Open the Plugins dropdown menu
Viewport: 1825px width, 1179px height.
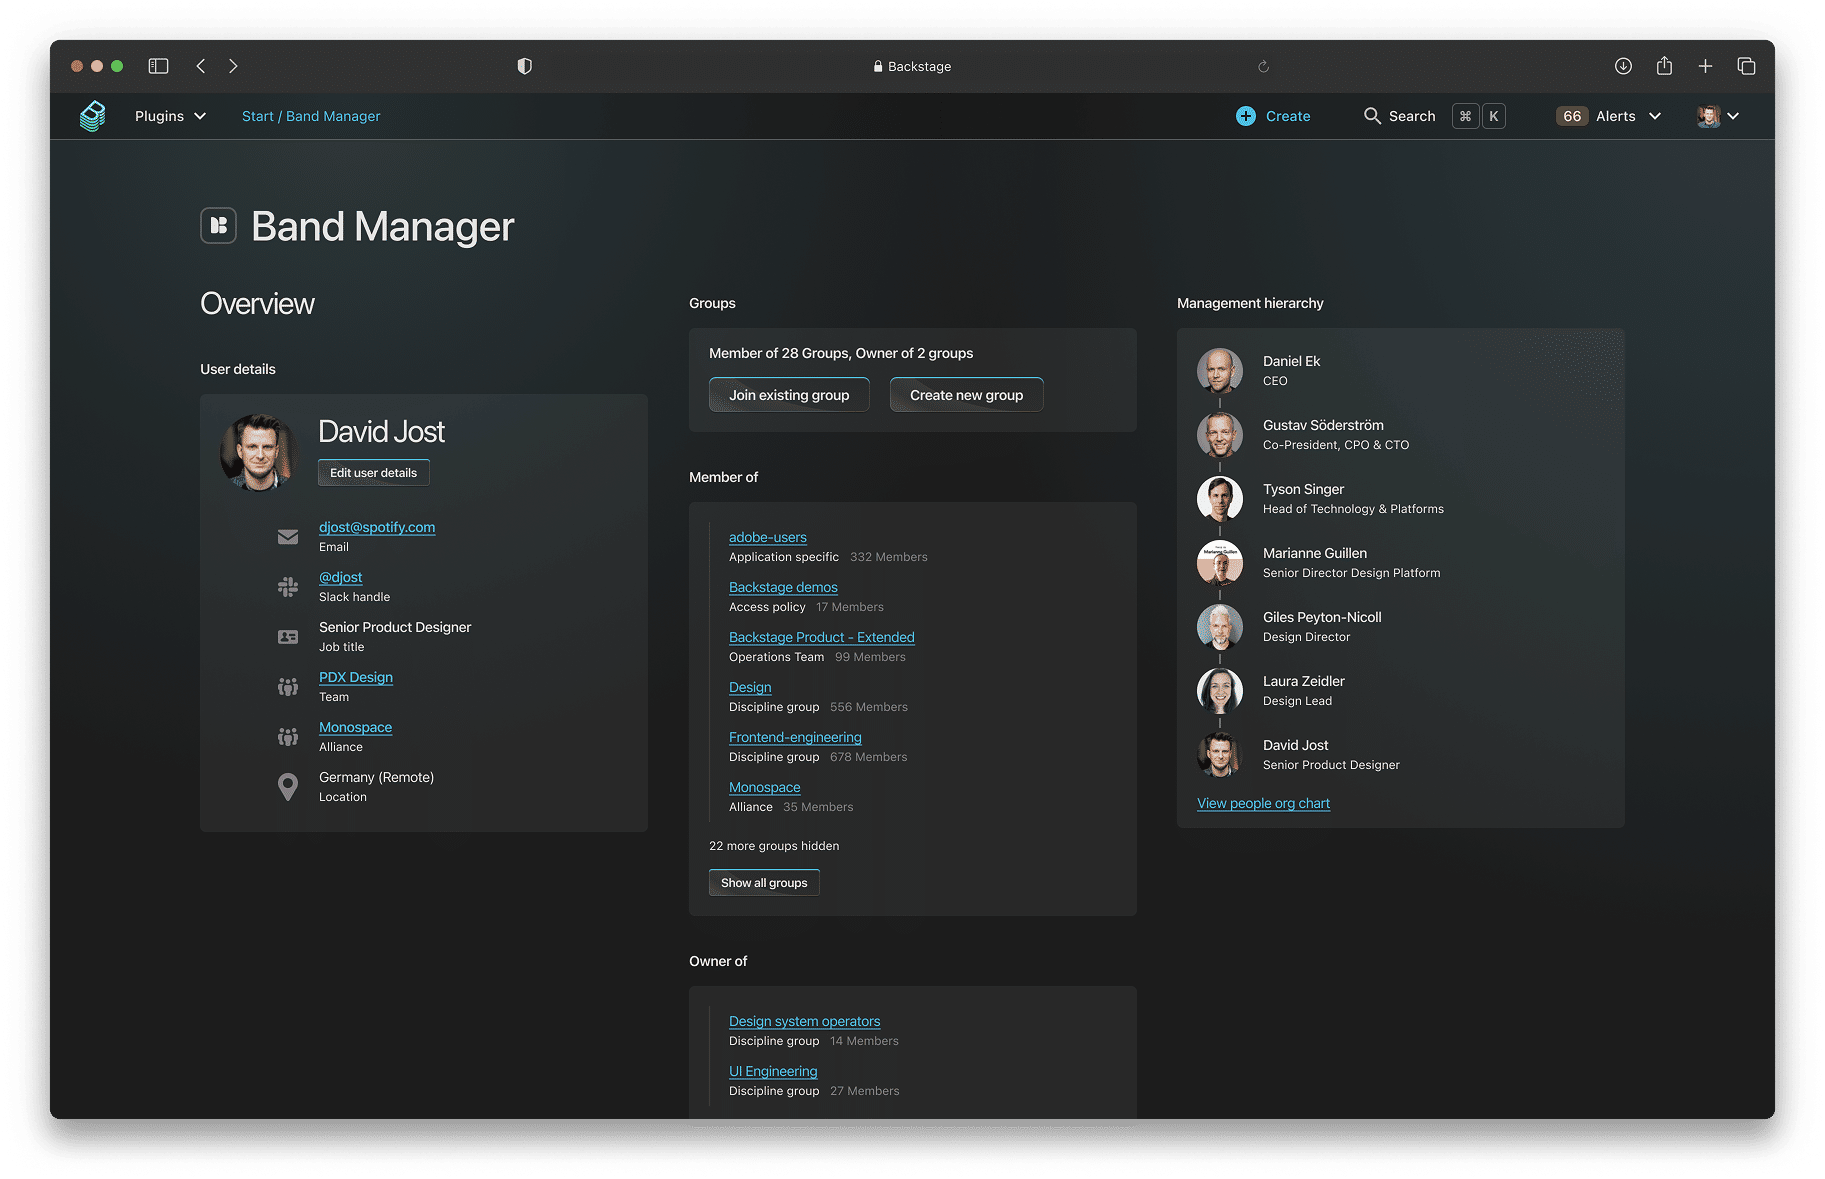170,116
